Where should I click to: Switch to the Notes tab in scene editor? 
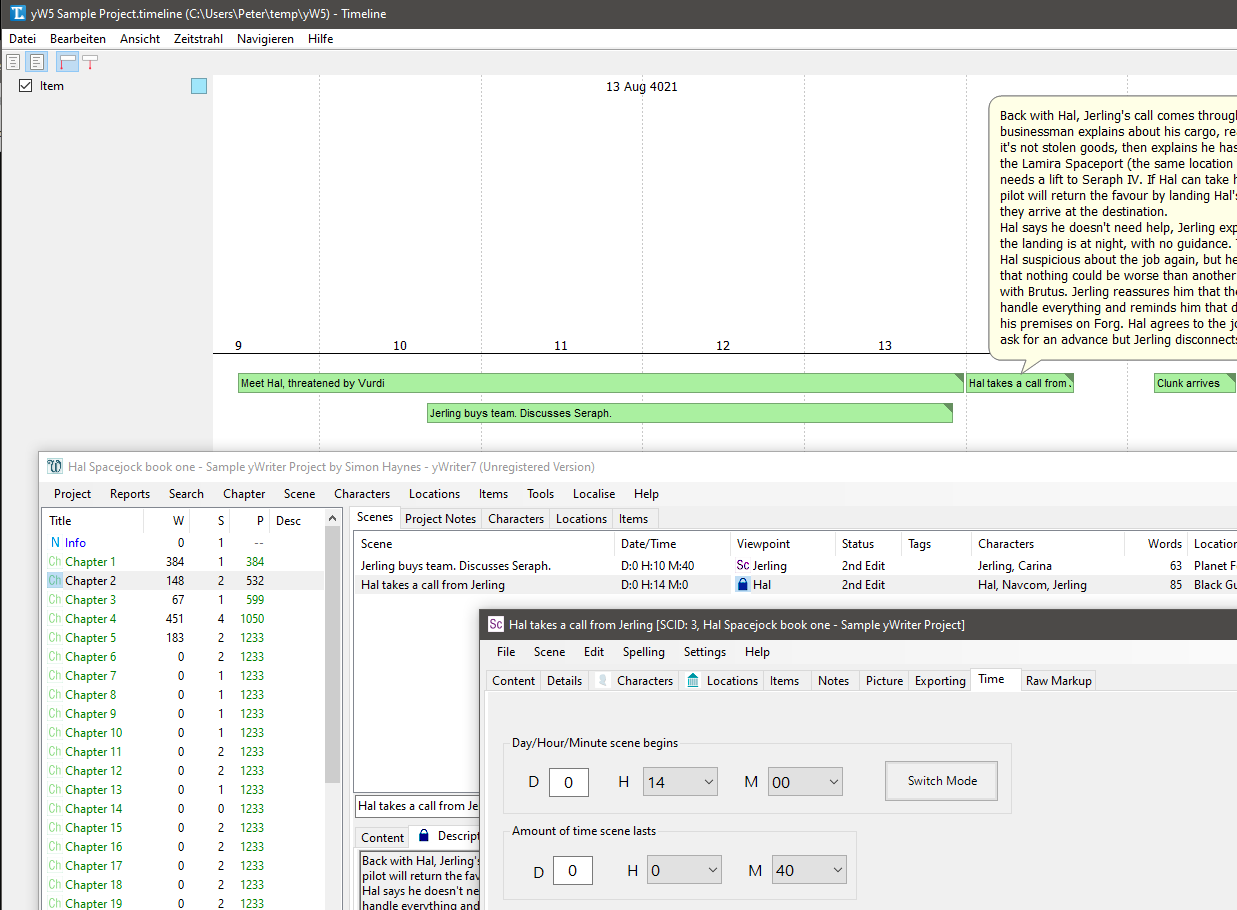[x=833, y=681]
